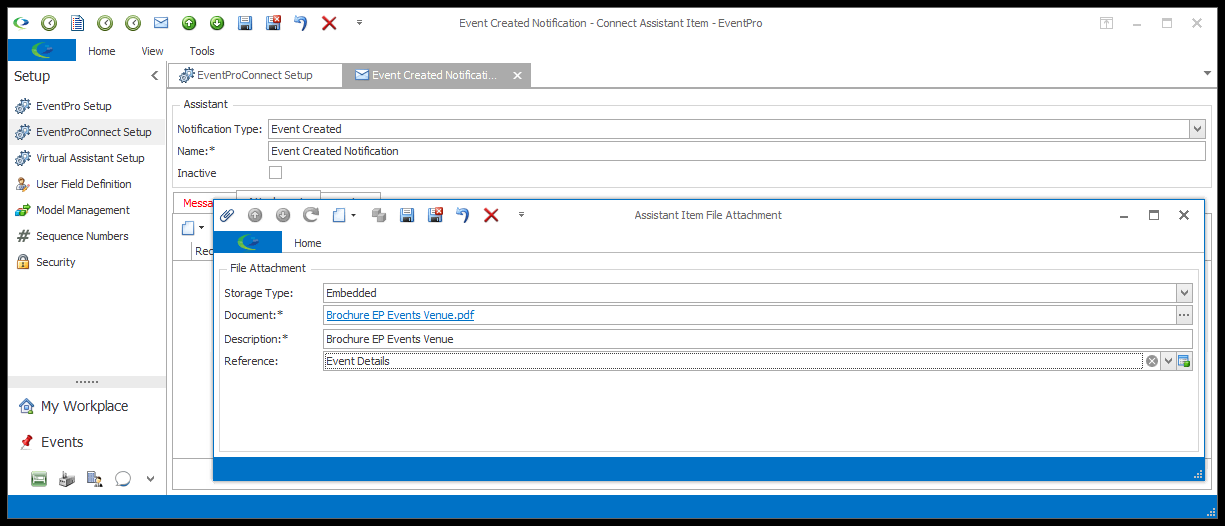
Task: Click red X delete in main window toolbar
Action: 329,23
